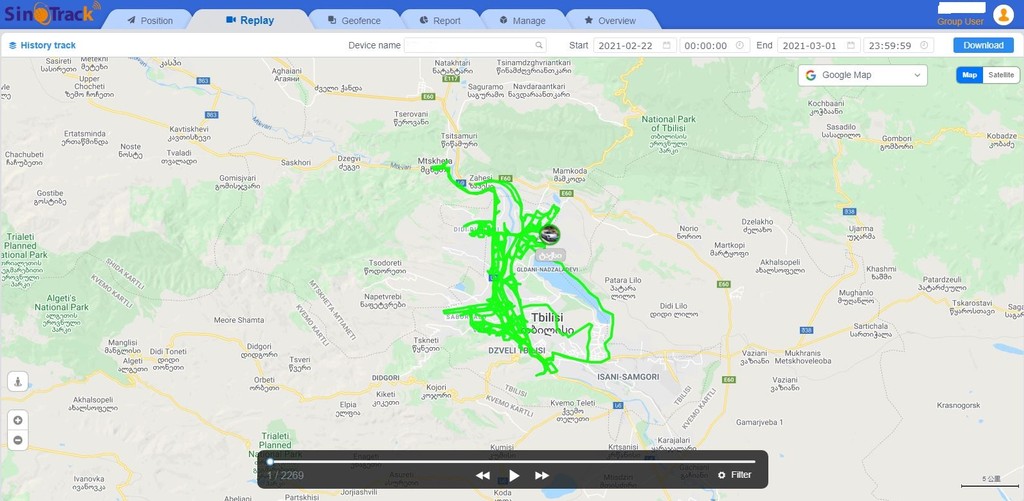Click the fast-forward playback button
Viewport: 1024px width, 501px height.
pos(542,476)
